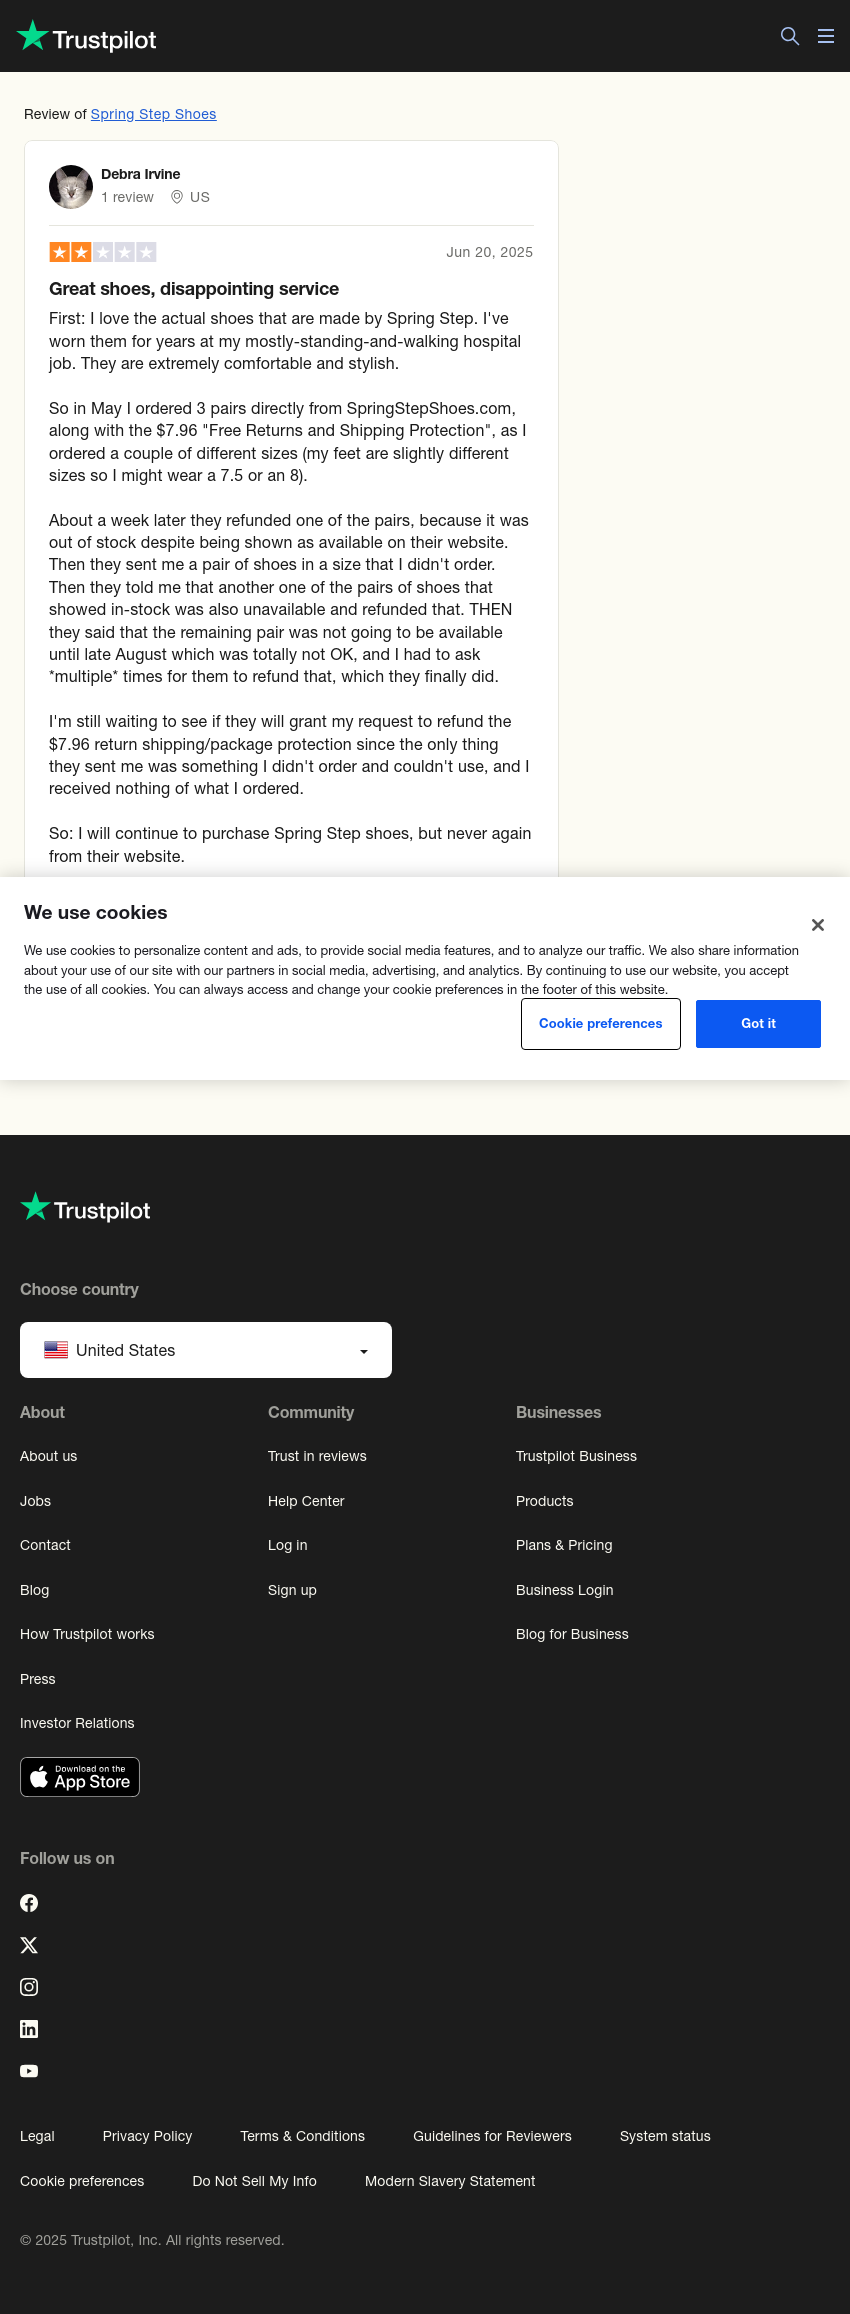
Task: Click the Trustpilot logo in the footer
Action: [x=85, y=1208]
